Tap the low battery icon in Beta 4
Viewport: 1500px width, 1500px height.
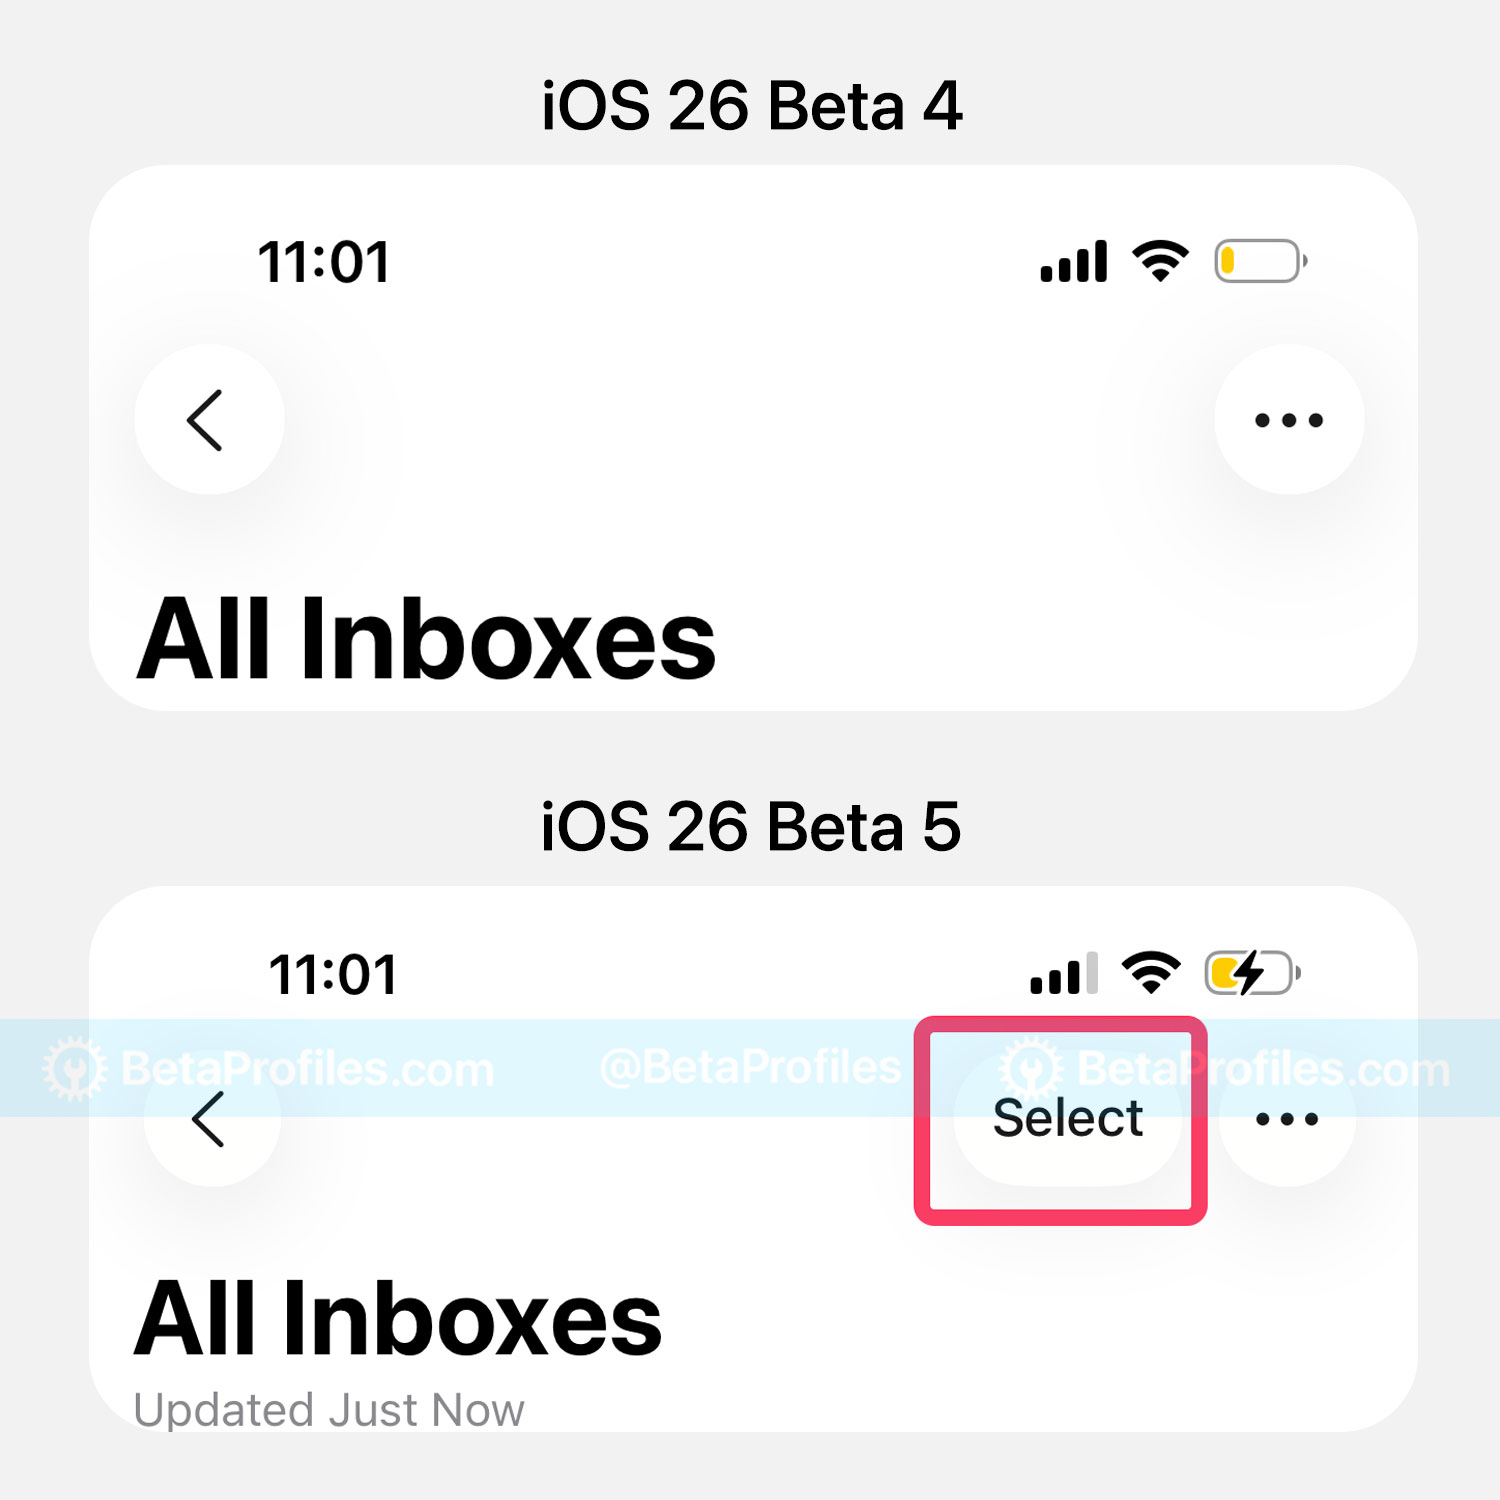pyautogui.click(x=1261, y=262)
